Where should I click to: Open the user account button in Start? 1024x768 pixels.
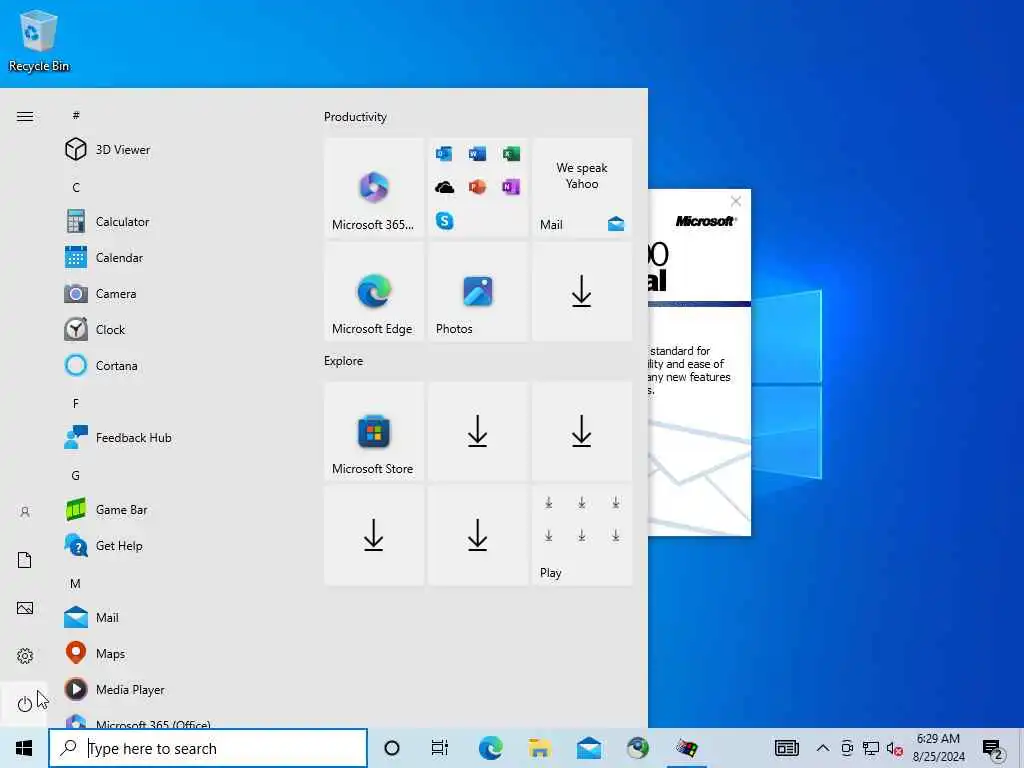tap(25, 512)
